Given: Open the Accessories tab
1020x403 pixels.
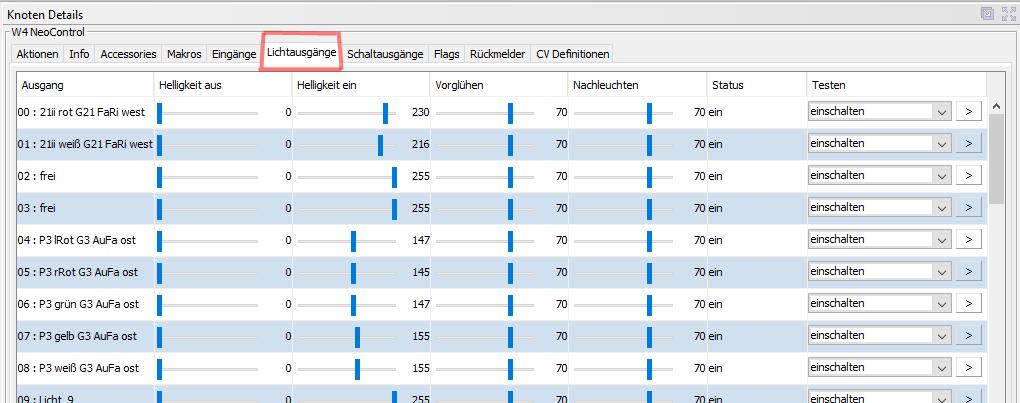Looking at the screenshot, I should [128, 54].
